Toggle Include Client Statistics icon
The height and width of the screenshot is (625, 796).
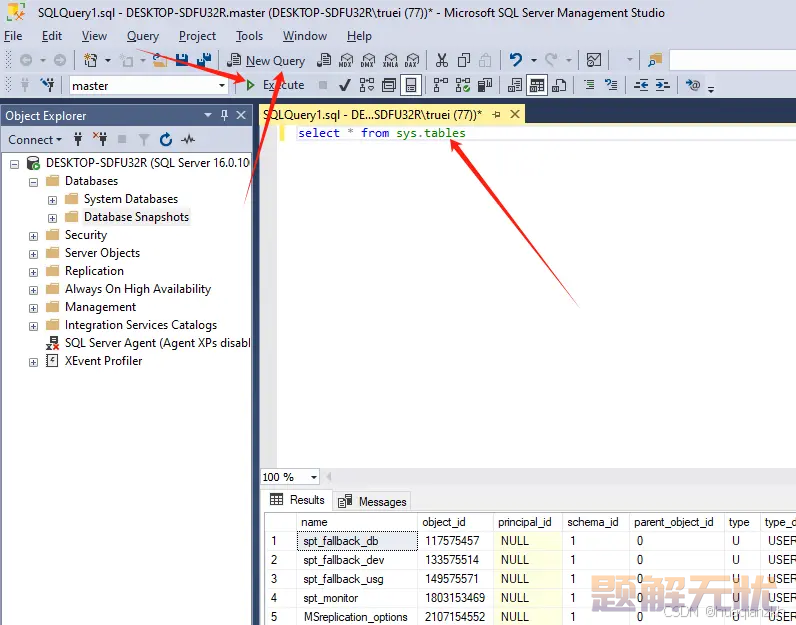(485, 85)
